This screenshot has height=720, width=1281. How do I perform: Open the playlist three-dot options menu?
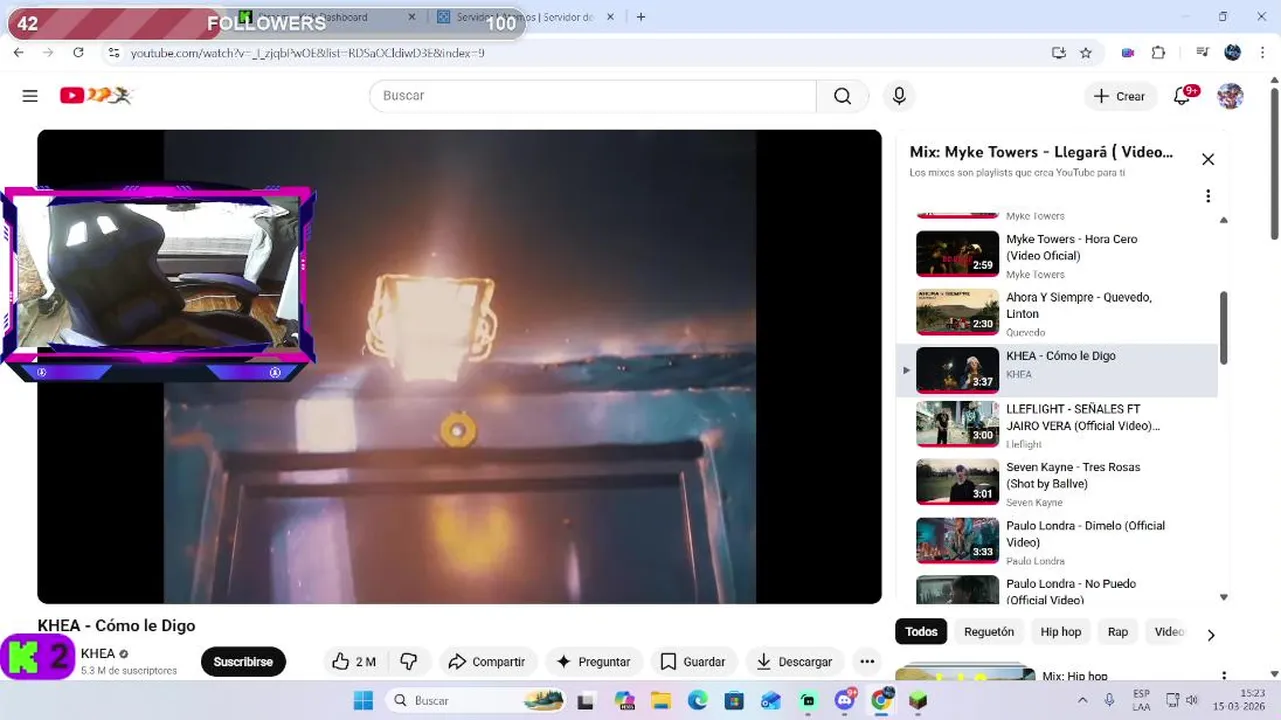pos(1208,196)
